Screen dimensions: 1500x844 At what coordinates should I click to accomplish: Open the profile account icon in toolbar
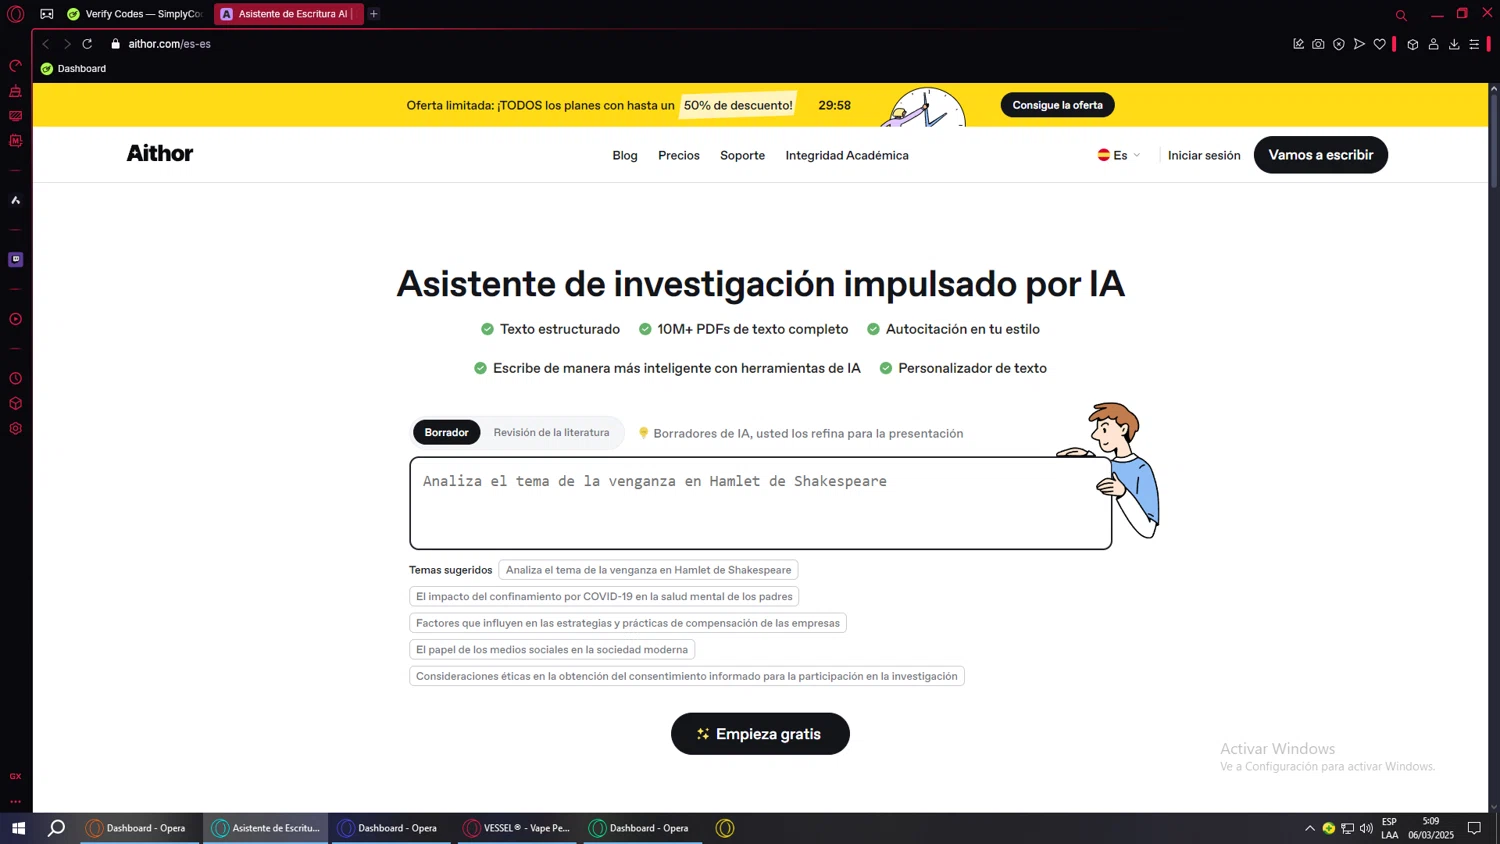coord(1433,44)
